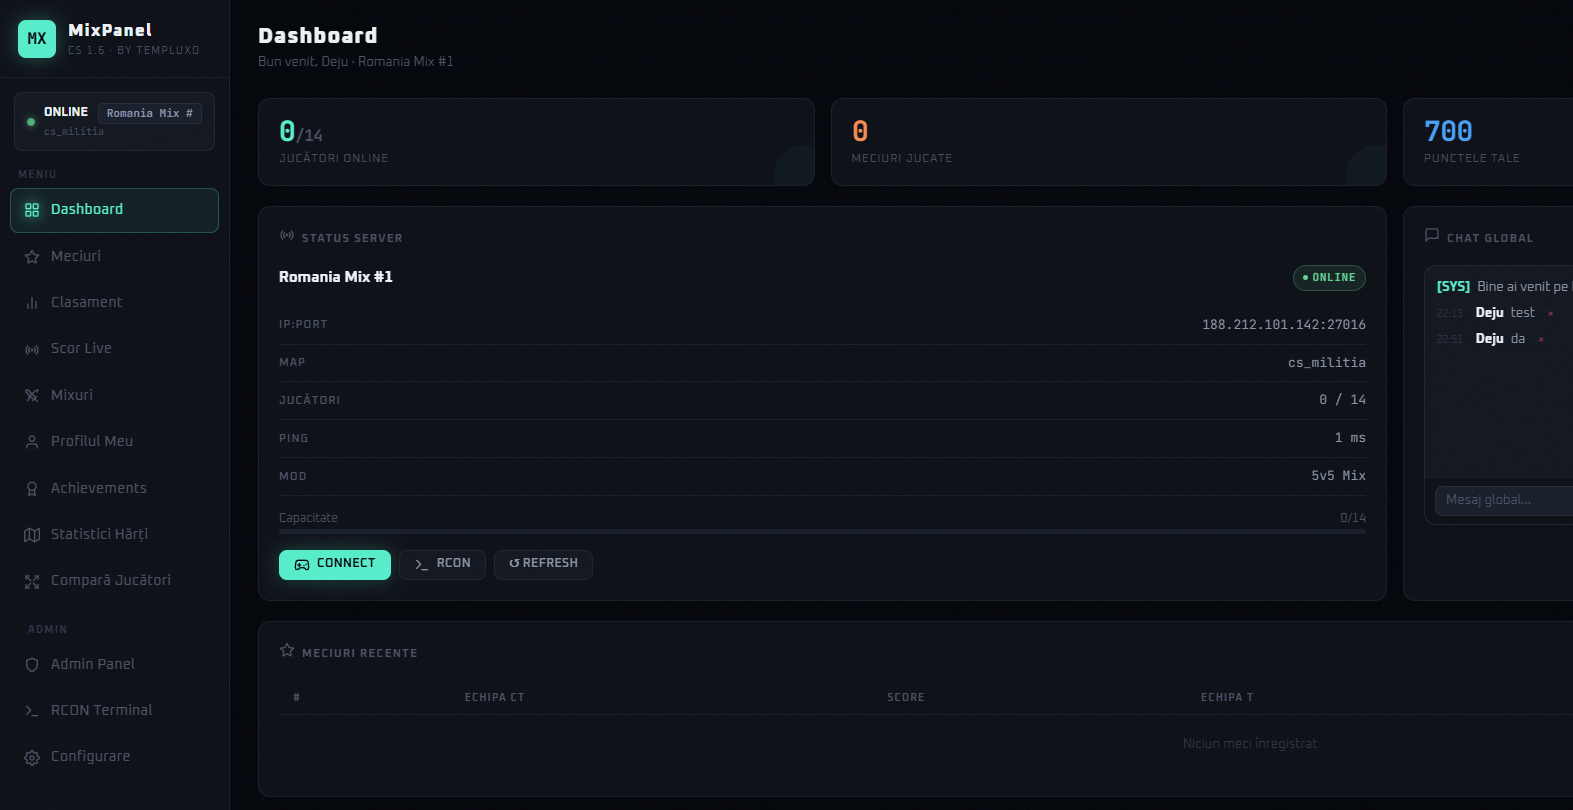Click the Statistici Hărți map icon
Screen dimensions: 1573x810
pyautogui.click(x=32, y=534)
